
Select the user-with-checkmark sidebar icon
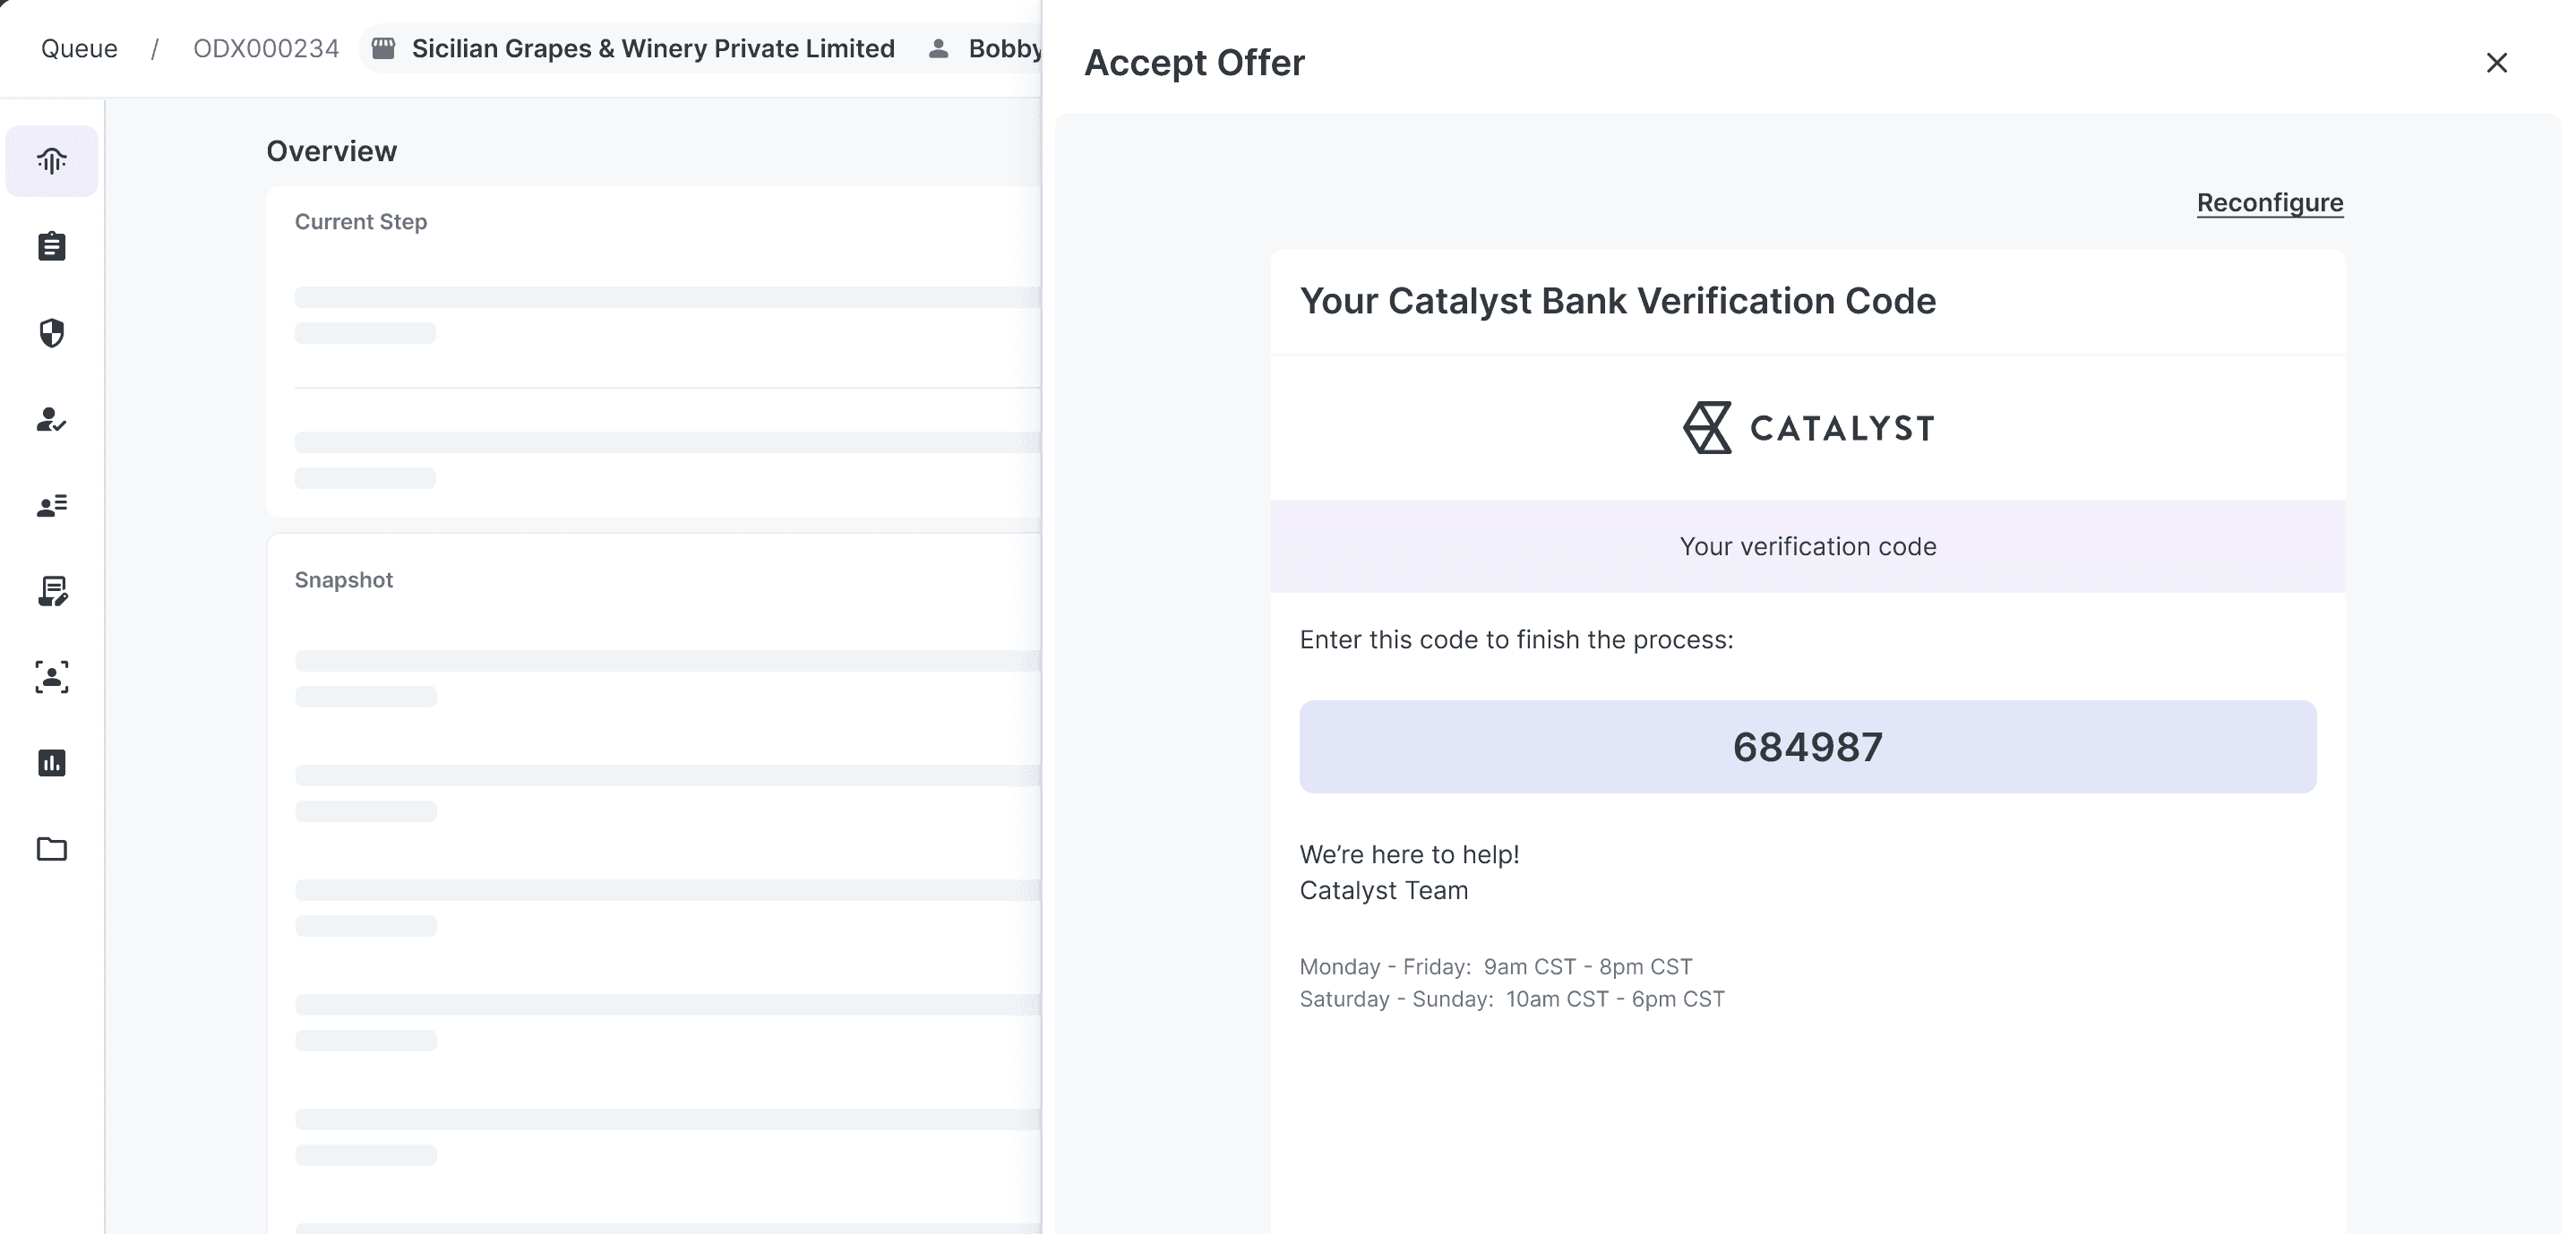52,419
